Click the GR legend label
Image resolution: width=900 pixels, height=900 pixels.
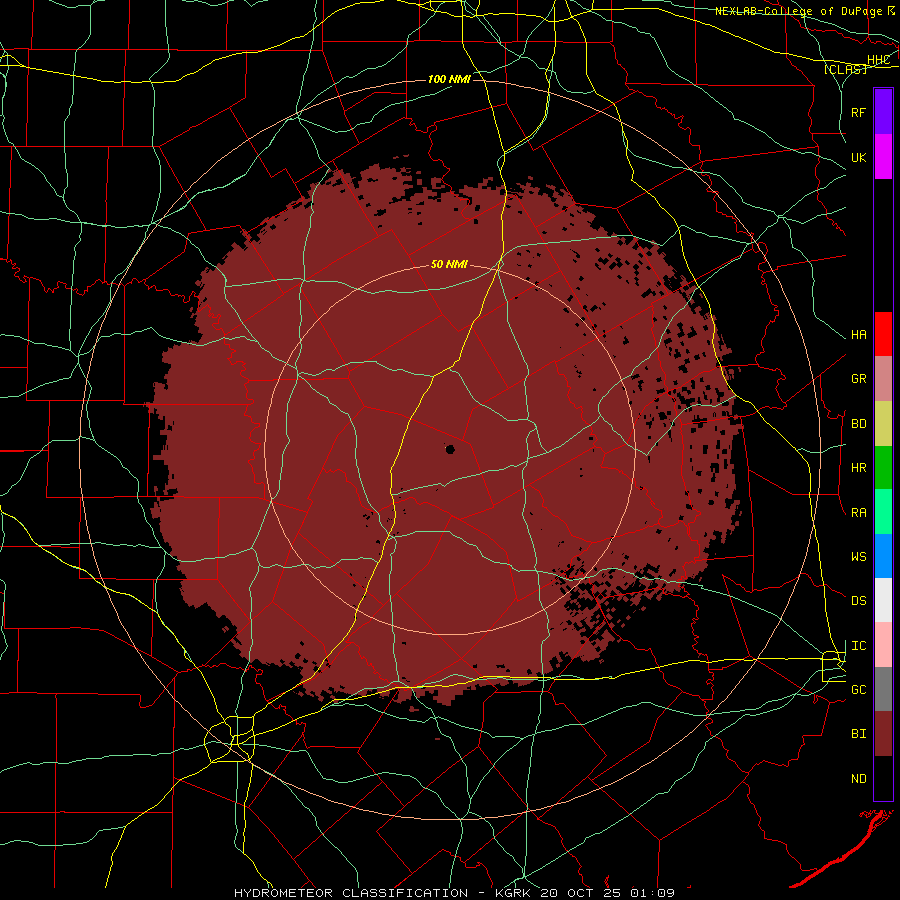(x=858, y=379)
